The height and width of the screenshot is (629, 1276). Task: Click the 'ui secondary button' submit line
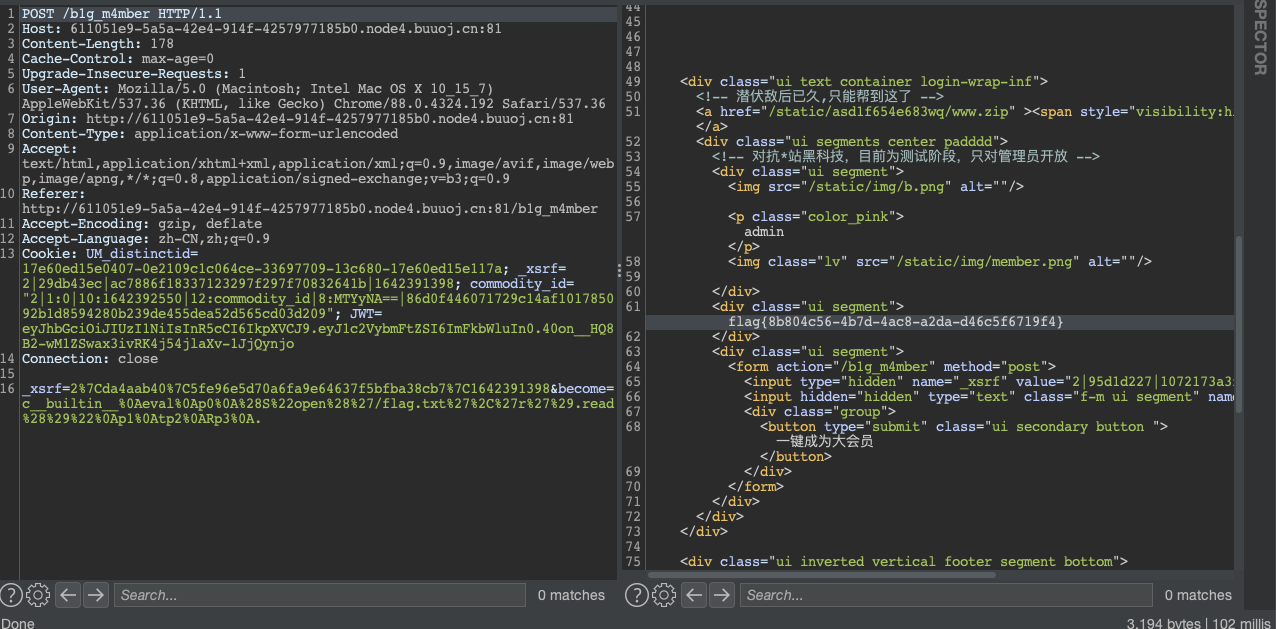(964, 427)
